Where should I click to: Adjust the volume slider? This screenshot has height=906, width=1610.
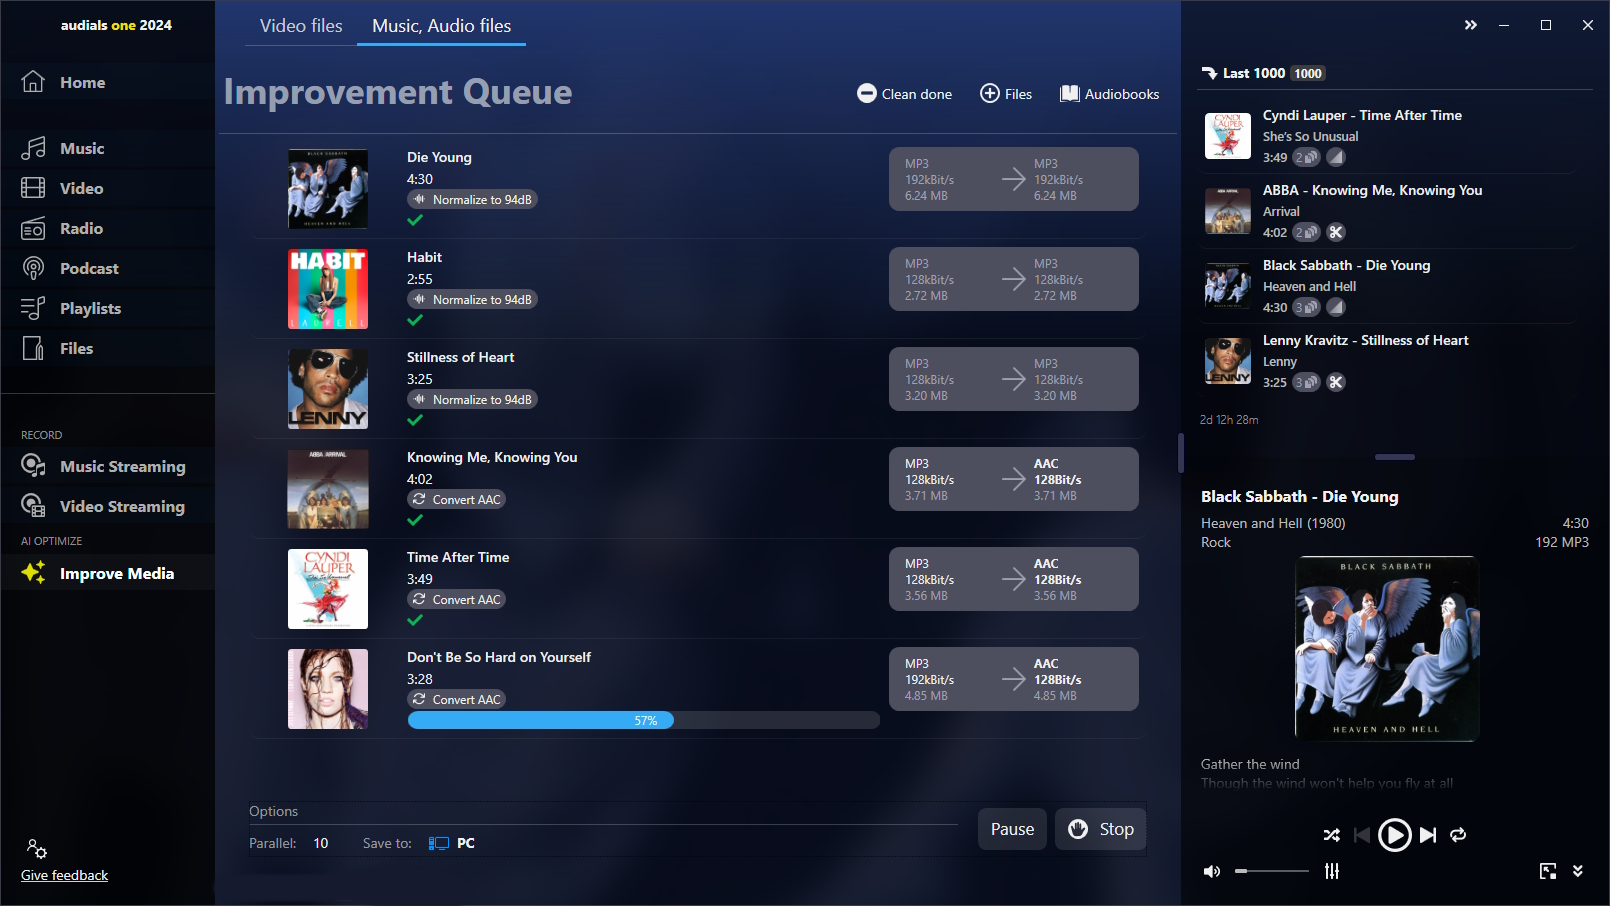[x=1272, y=871]
